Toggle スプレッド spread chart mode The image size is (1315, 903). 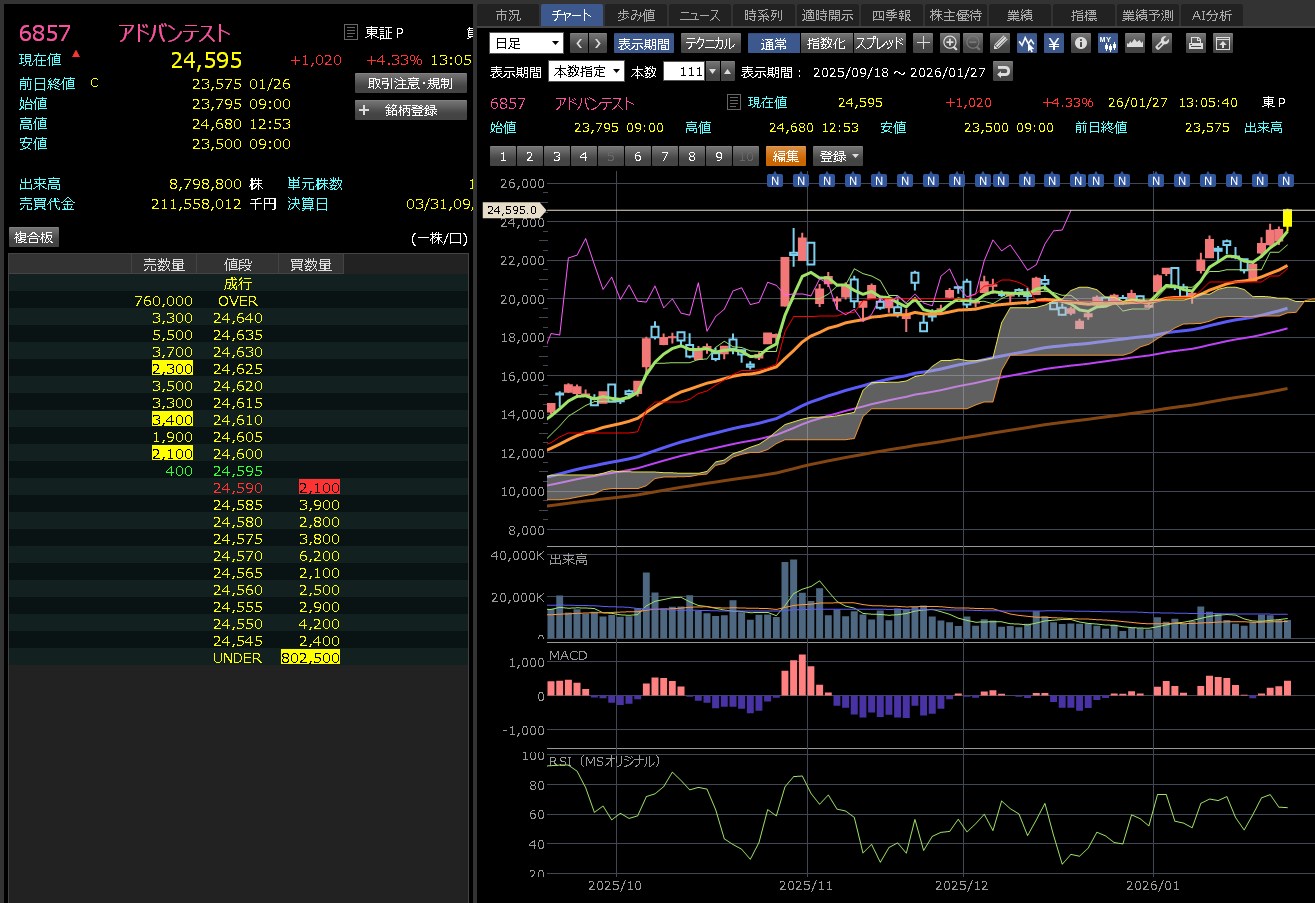[x=879, y=43]
